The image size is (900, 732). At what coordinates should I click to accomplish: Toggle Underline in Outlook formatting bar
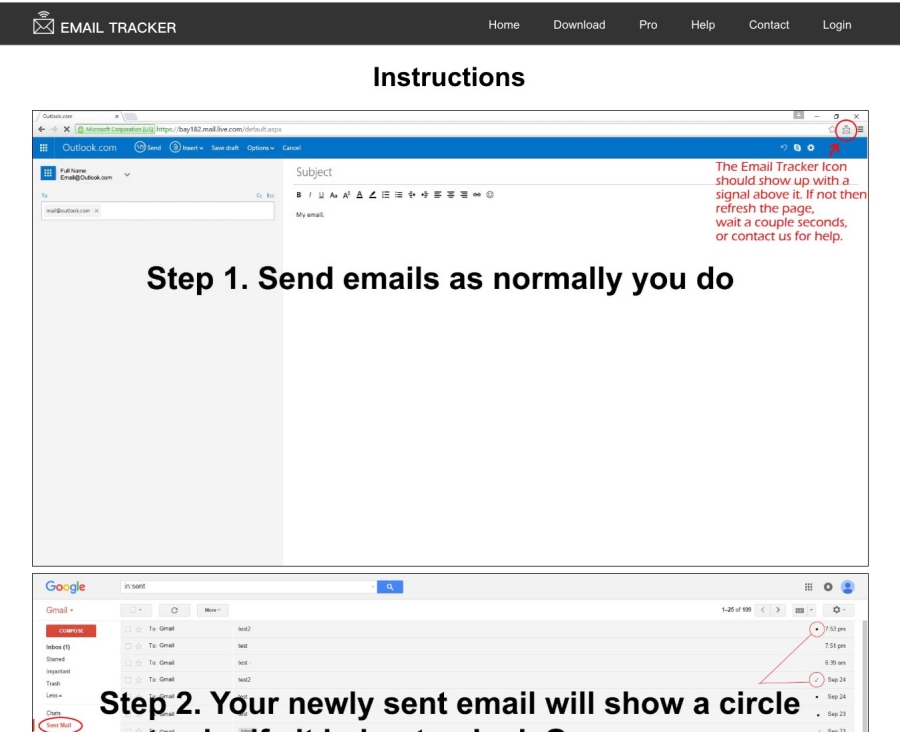tap(321, 195)
